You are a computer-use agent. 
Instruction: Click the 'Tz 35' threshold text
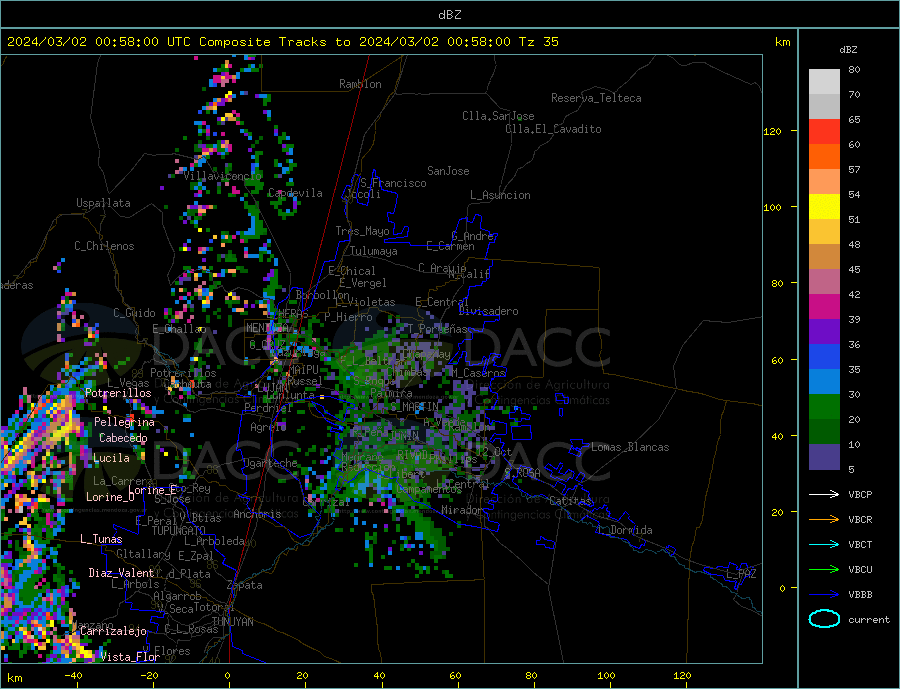[x=538, y=41]
